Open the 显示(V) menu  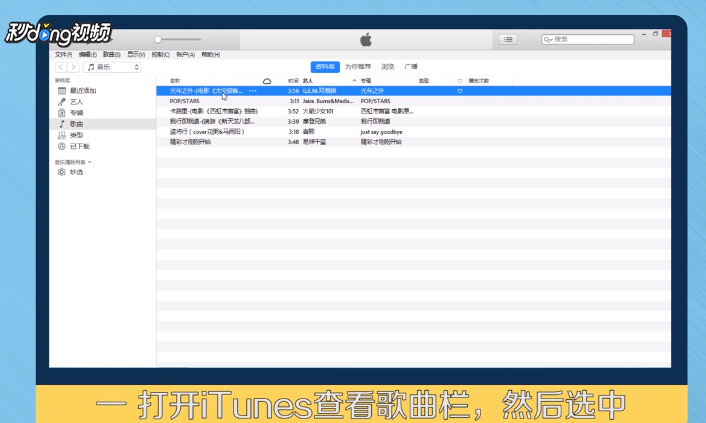click(x=136, y=55)
